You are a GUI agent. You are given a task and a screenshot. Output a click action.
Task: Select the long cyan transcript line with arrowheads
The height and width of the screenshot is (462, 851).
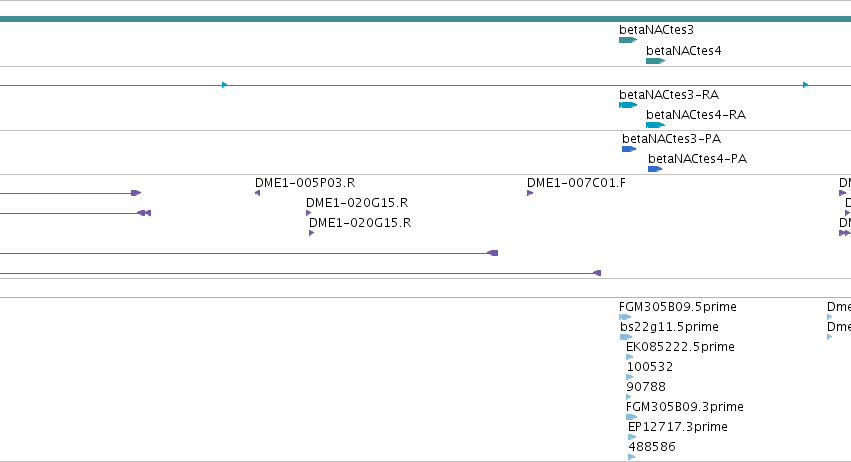426,85
